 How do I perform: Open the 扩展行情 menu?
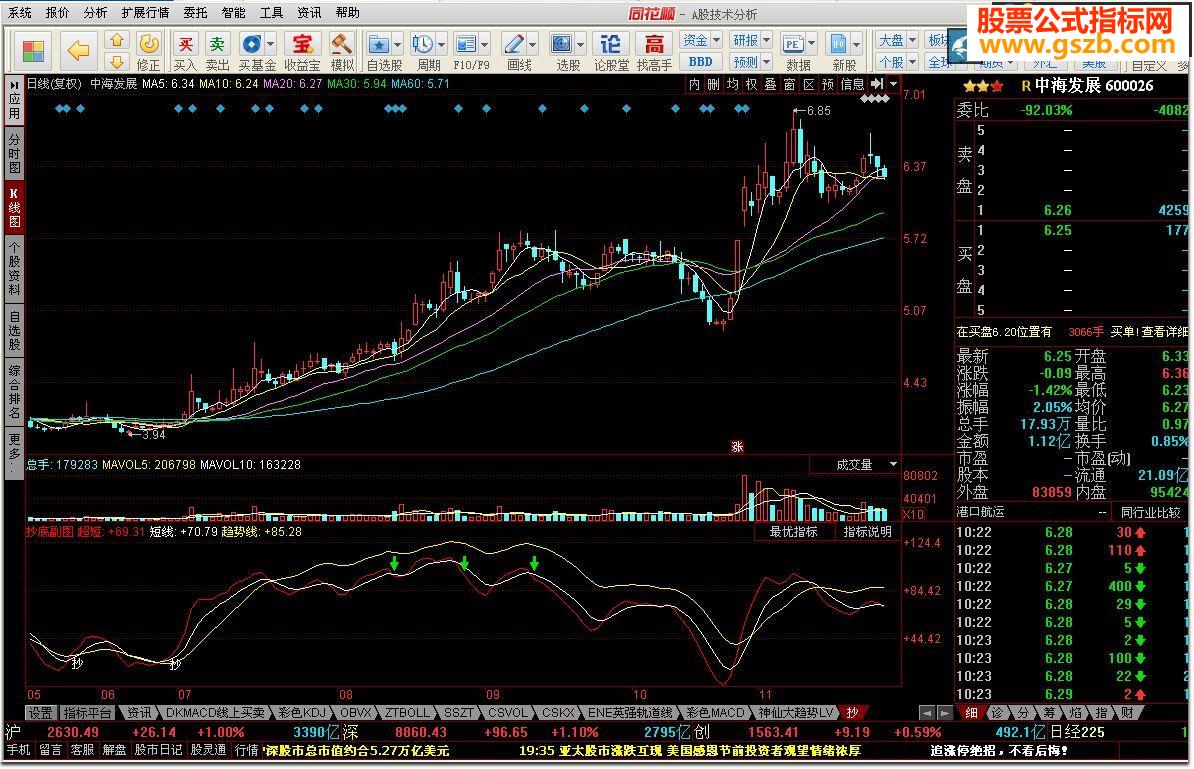[145, 13]
